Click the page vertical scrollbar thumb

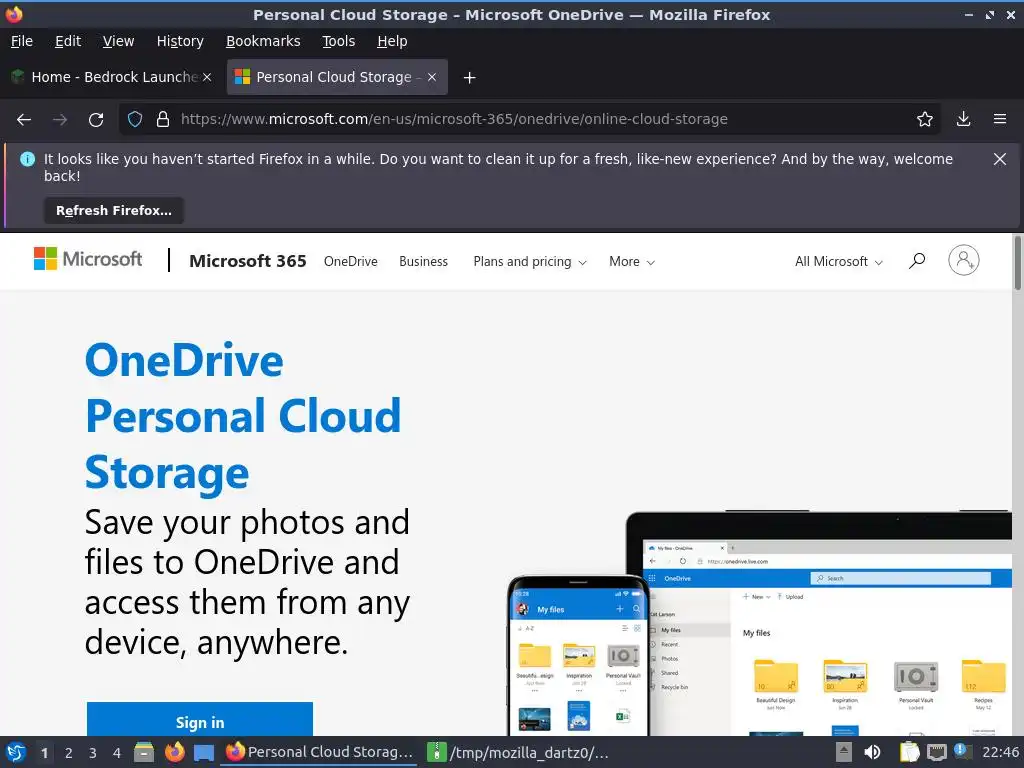point(1017,263)
